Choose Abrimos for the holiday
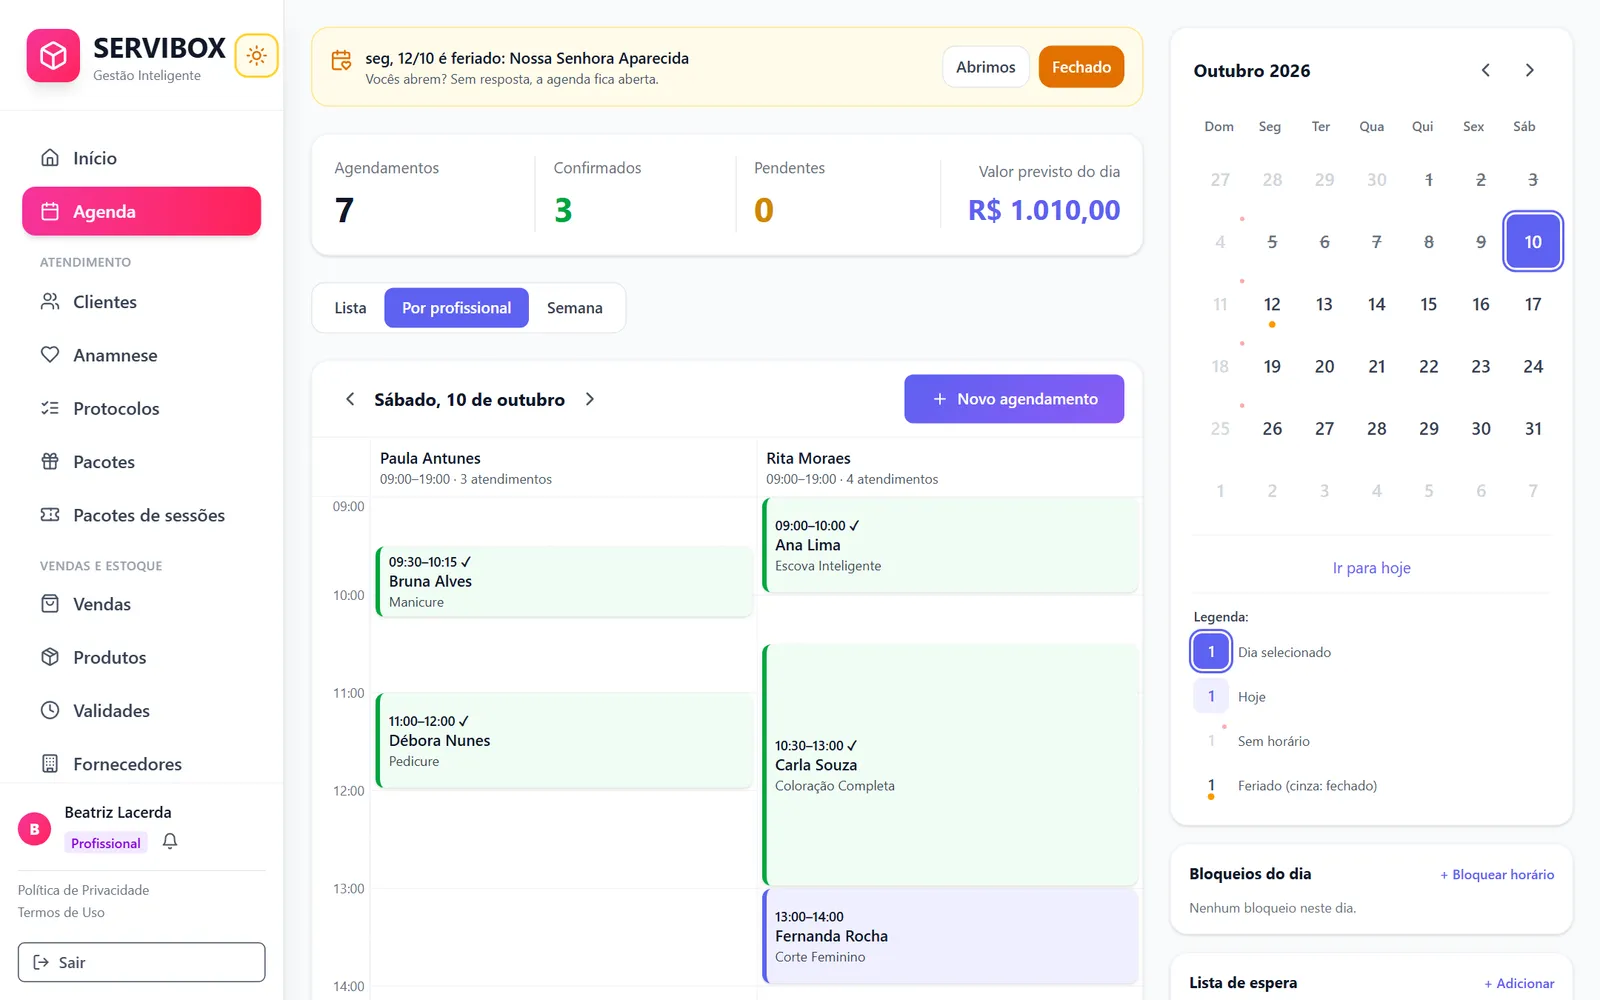The height and width of the screenshot is (1000, 1600). click(985, 67)
